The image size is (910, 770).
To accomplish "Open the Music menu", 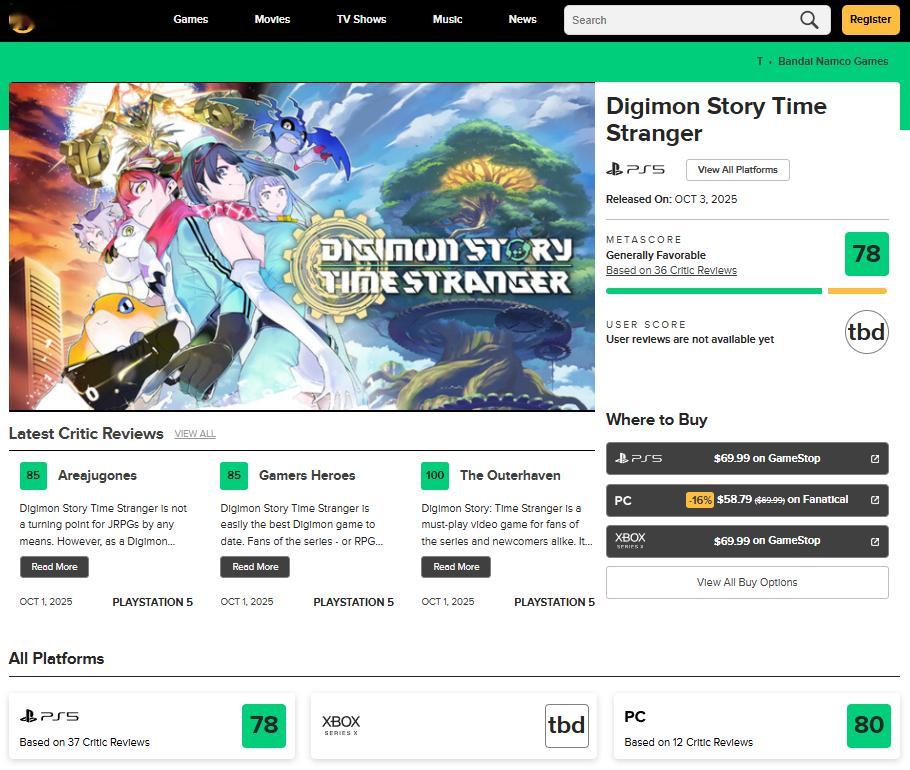I will 447,19.
